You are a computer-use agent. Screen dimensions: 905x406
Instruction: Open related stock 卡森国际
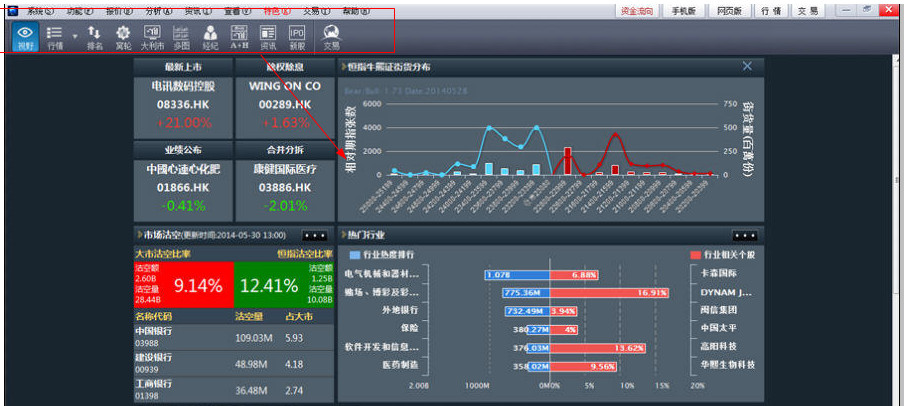pyautogui.click(x=719, y=273)
